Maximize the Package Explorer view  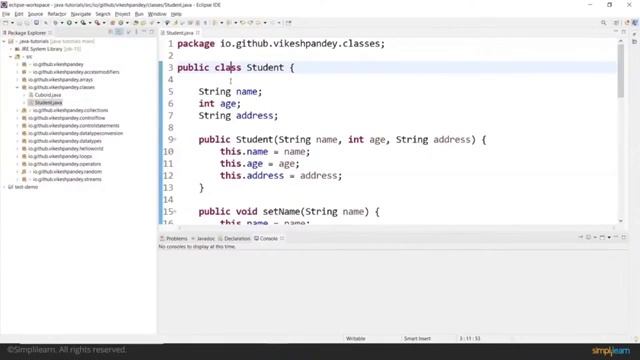pyautogui.click(x=151, y=32)
